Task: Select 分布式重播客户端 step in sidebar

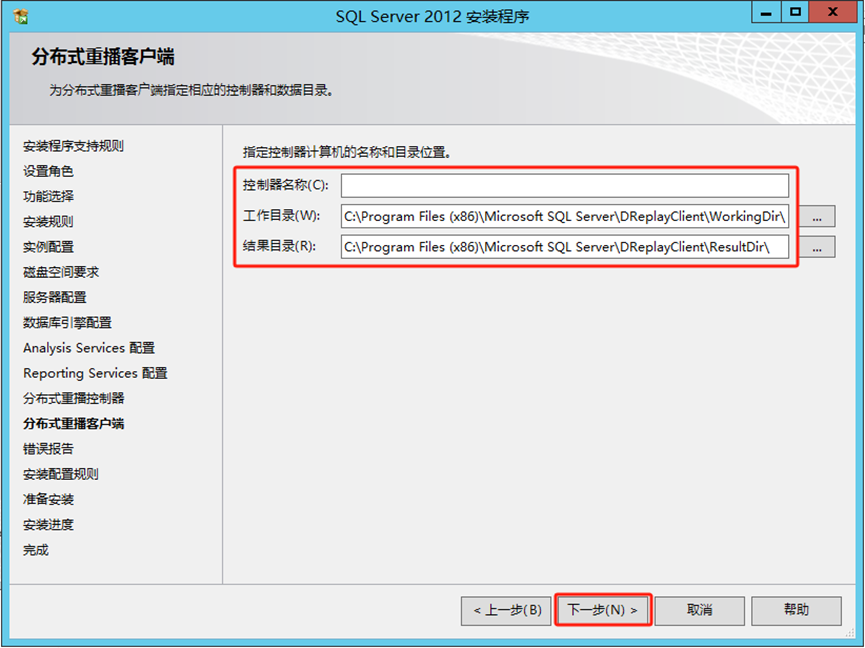Action: point(73,424)
